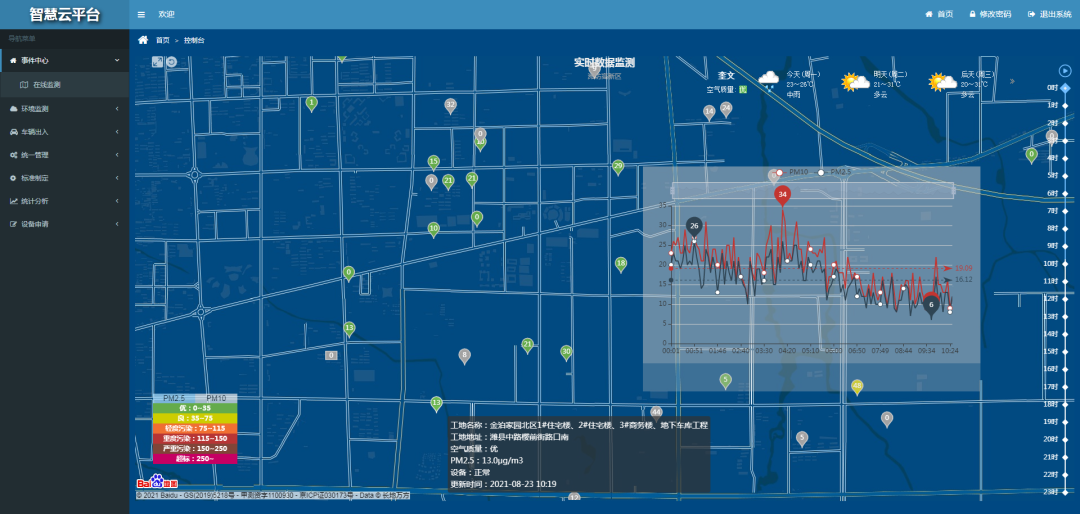Viewport: 1080px width, 514px height.
Task: Toggle the PM2.5 chart legend series
Action: [x=835, y=172]
